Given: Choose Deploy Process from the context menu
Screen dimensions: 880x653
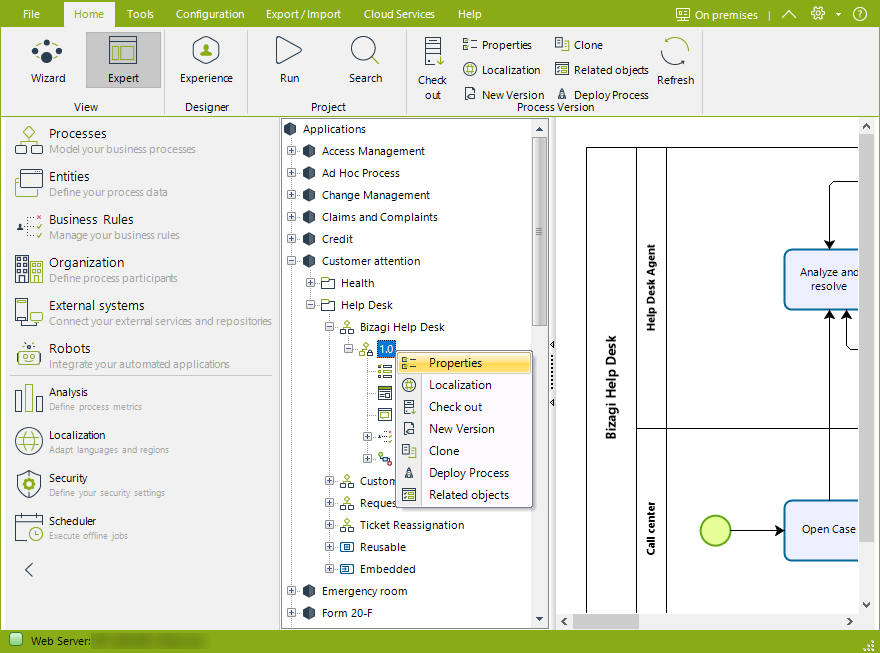Looking at the screenshot, I should [464, 473].
